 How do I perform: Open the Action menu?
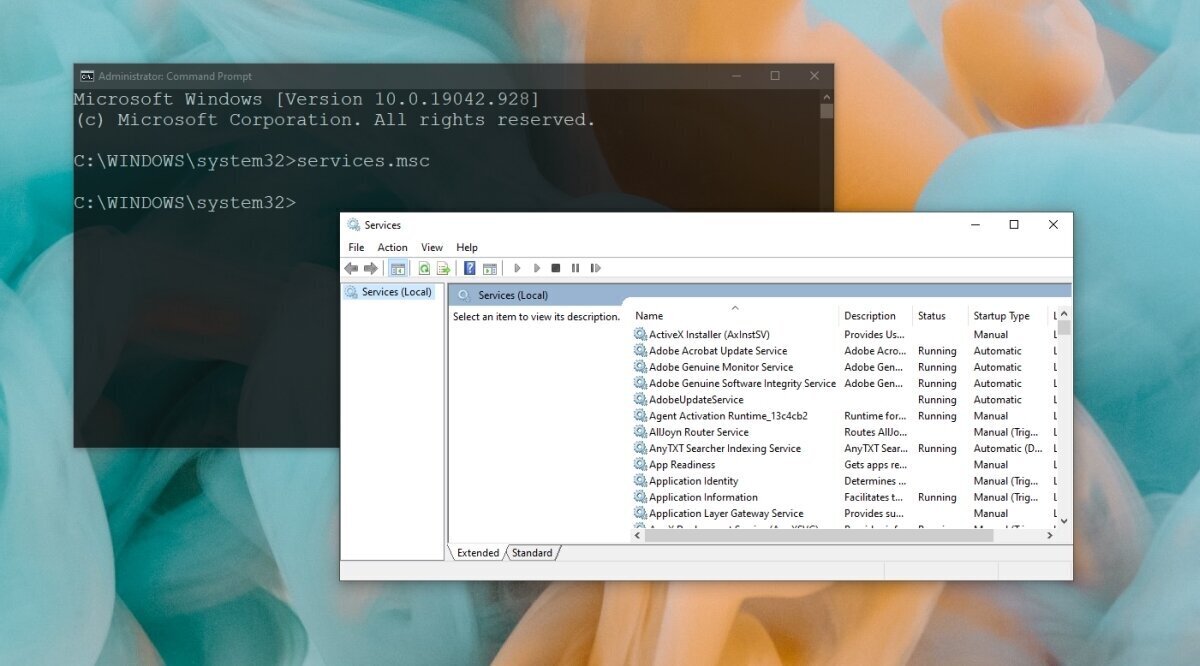[x=392, y=247]
